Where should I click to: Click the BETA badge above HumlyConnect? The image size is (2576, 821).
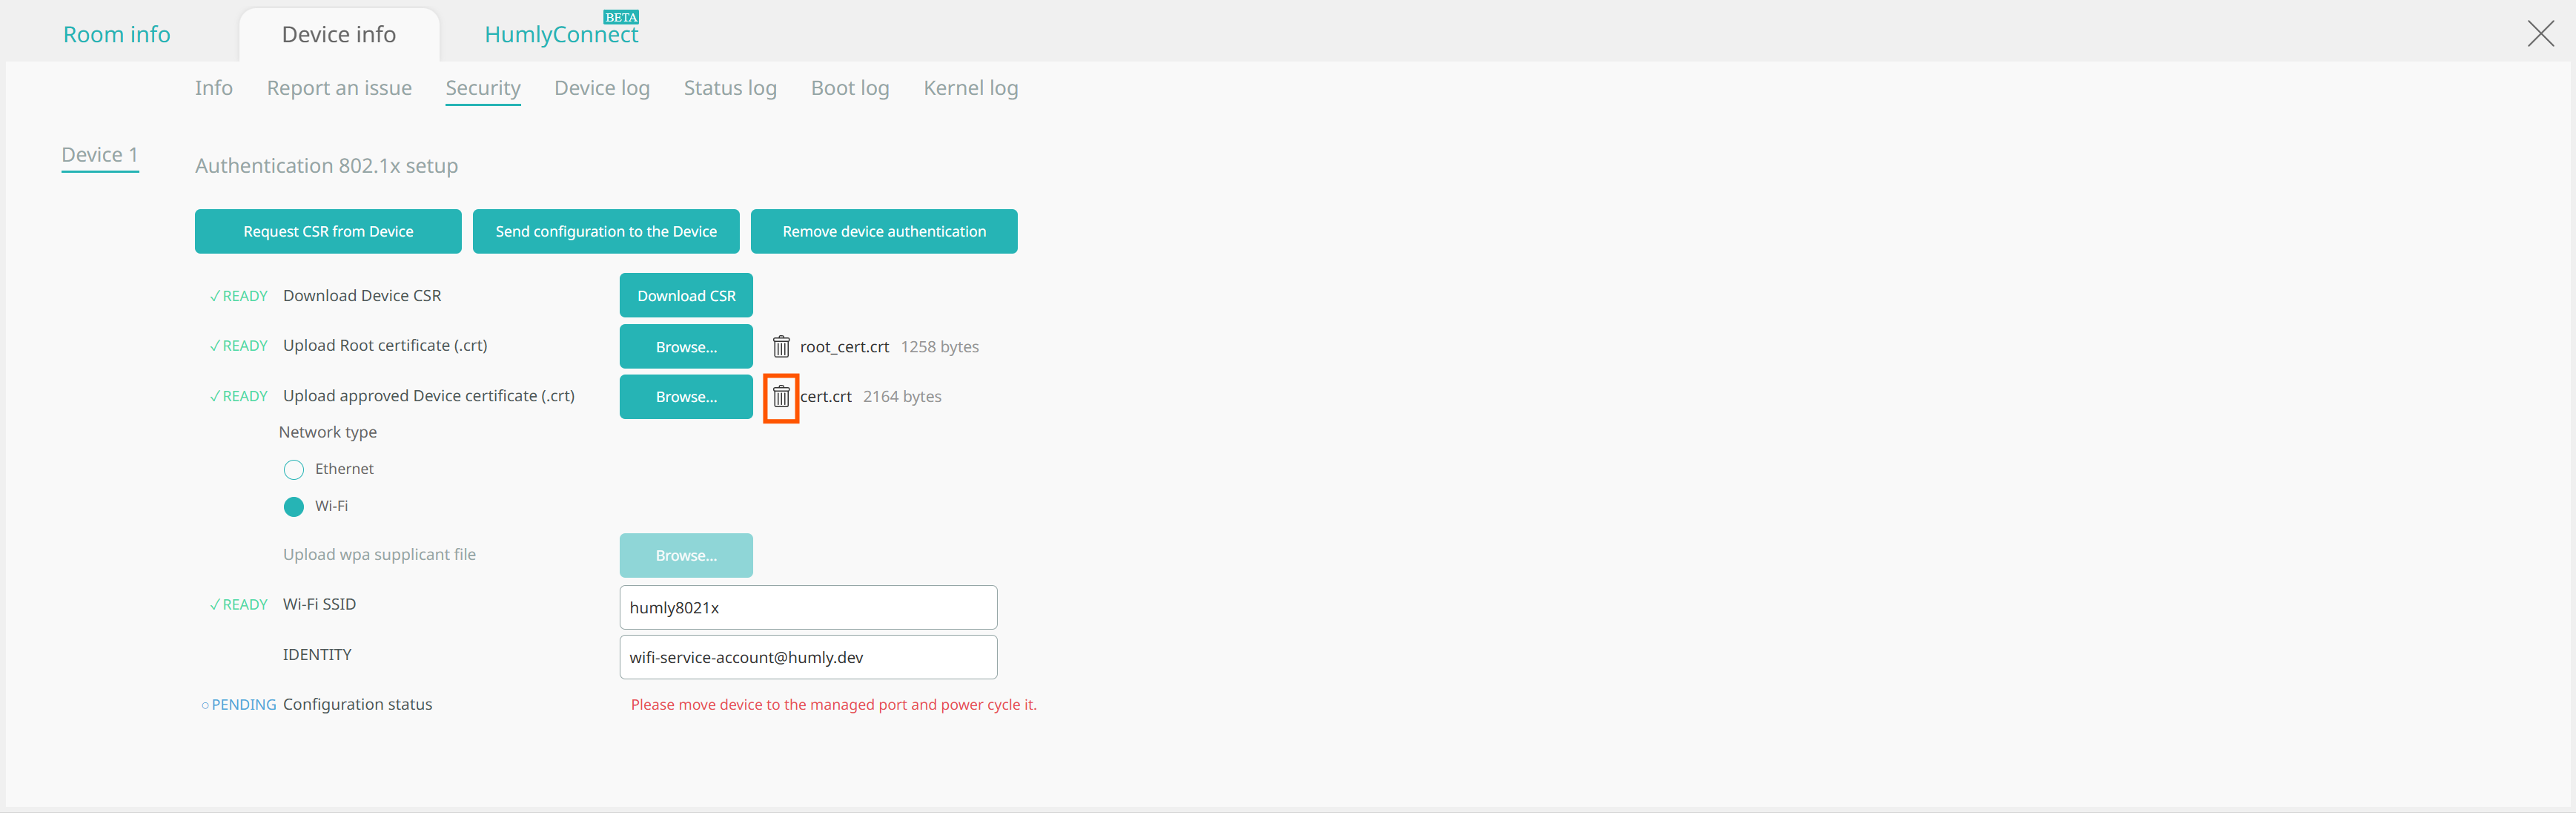point(621,17)
